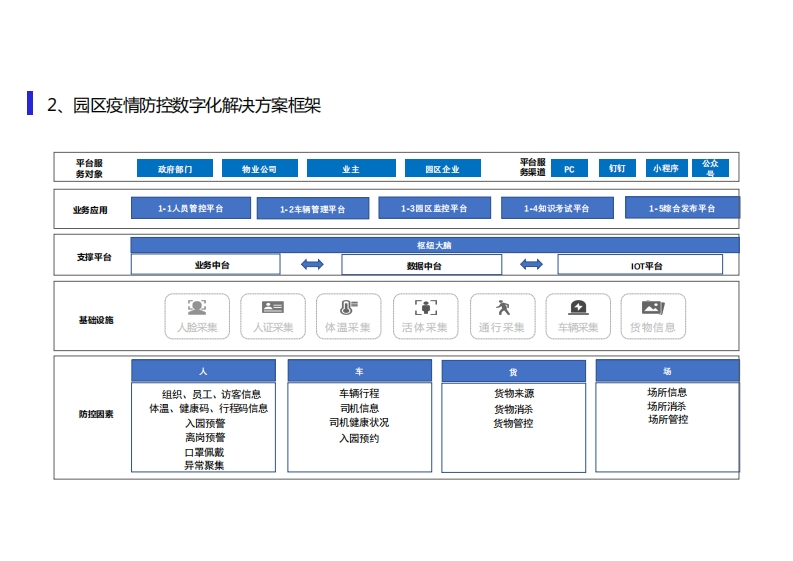
Task: Click the 货物信息 image icon
Action: 653,307
